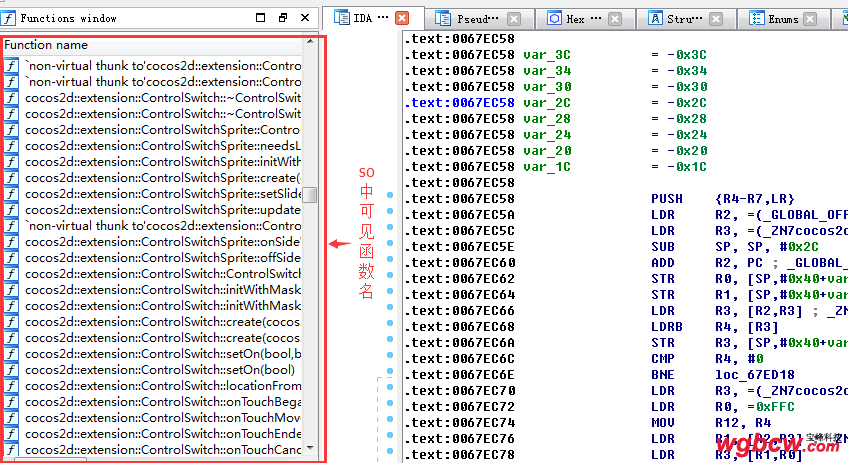Close the IDA view tab
The width and height of the screenshot is (848, 463).
point(402,18)
